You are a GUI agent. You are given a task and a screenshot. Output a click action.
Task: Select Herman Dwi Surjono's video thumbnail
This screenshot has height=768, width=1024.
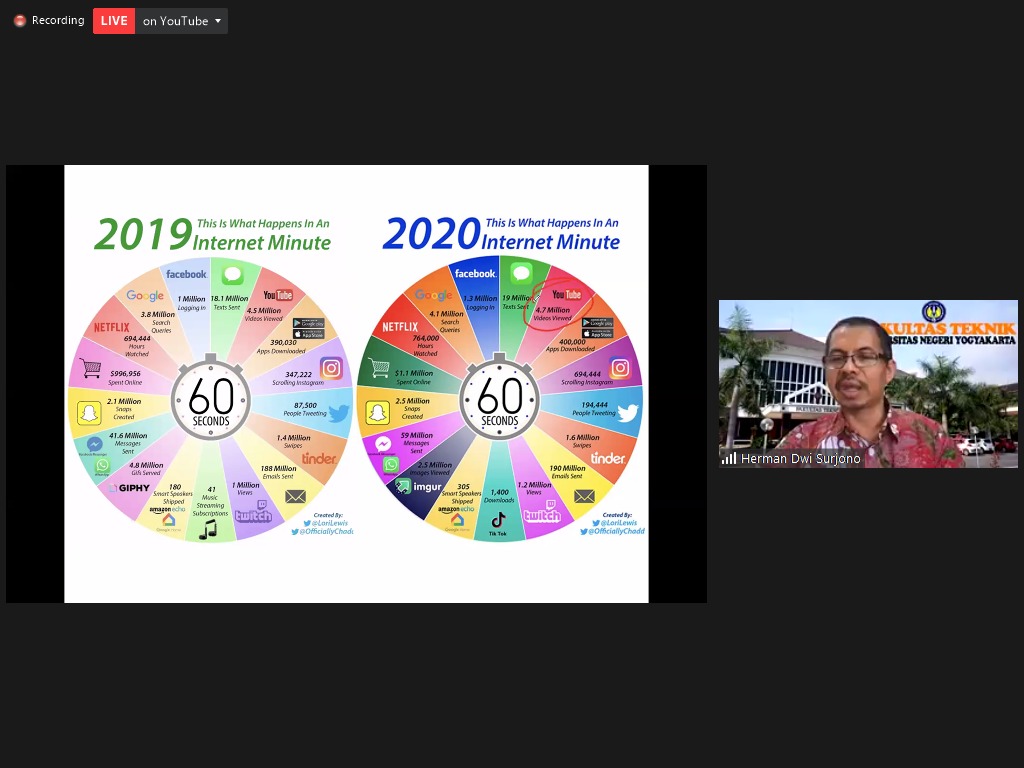tap(868, 384)
